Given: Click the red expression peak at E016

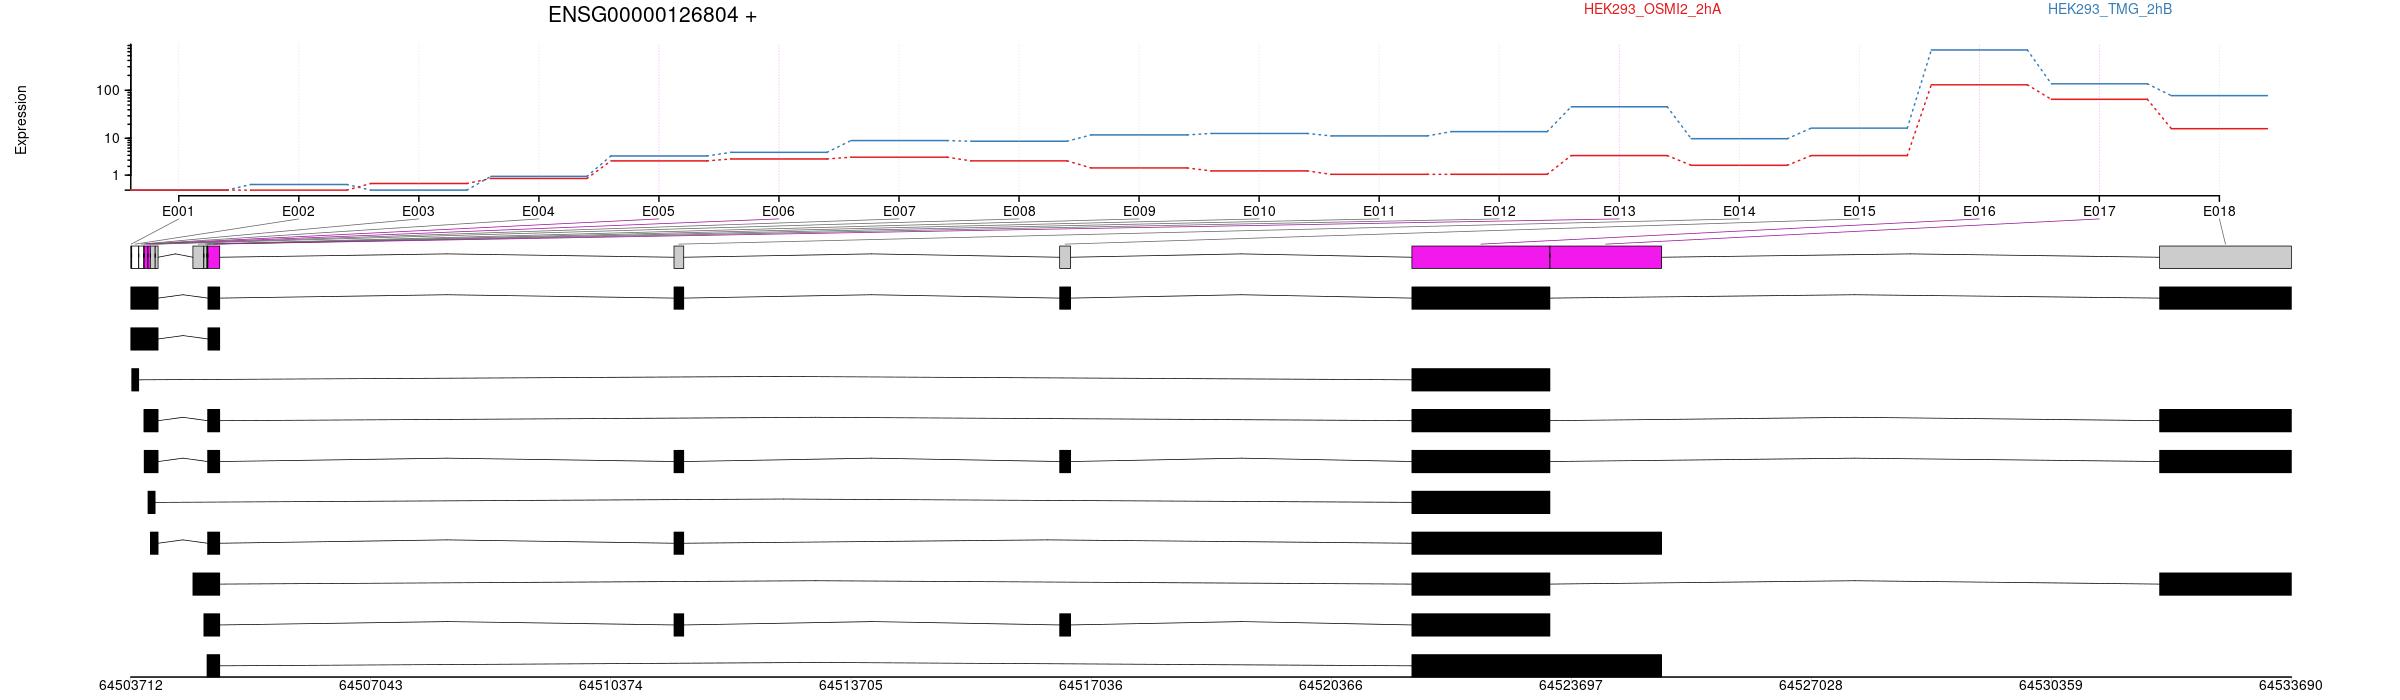Looking at the screenshot, I should [1979, 85].
